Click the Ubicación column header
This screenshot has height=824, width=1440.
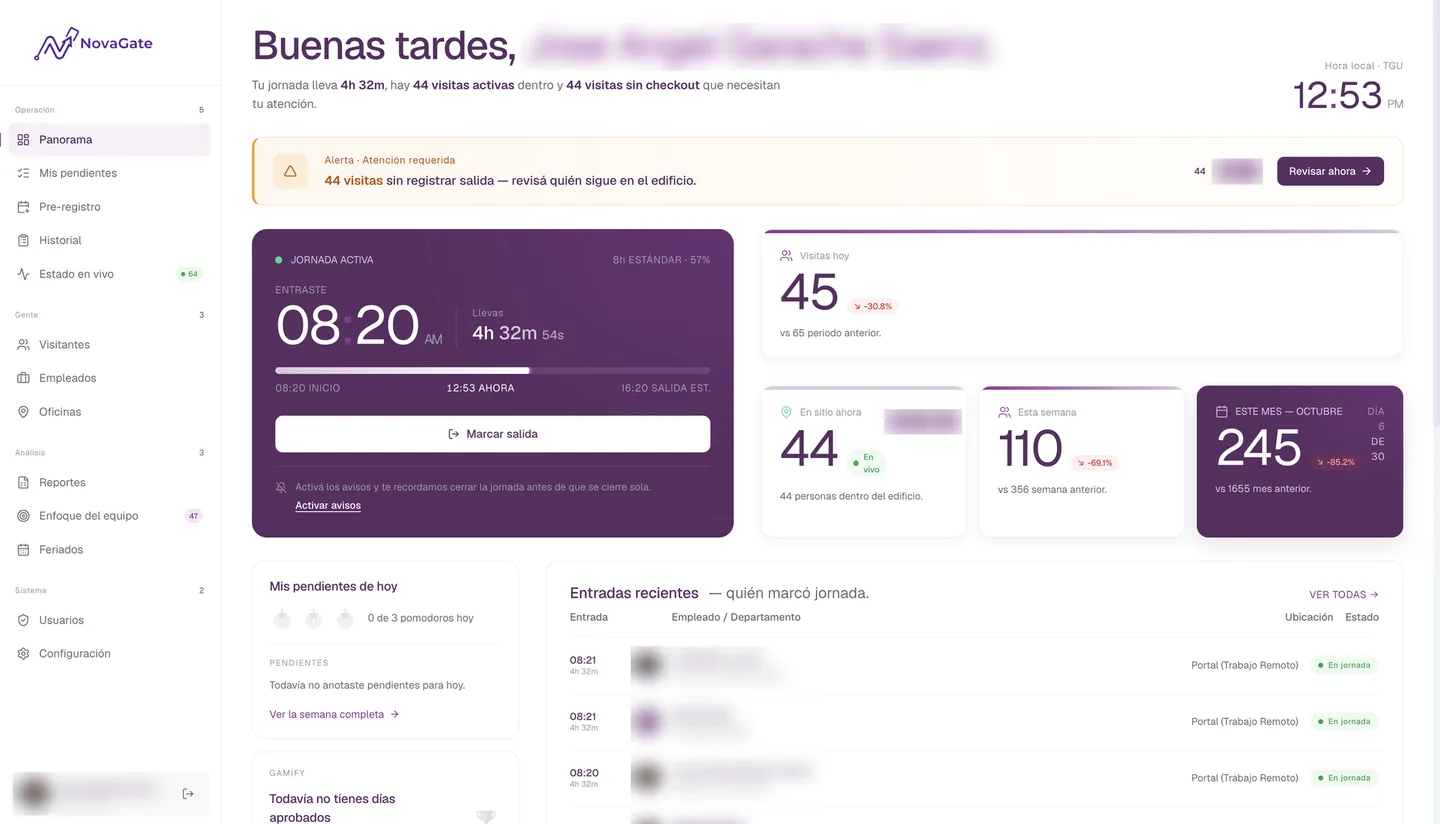(1309, 617)
